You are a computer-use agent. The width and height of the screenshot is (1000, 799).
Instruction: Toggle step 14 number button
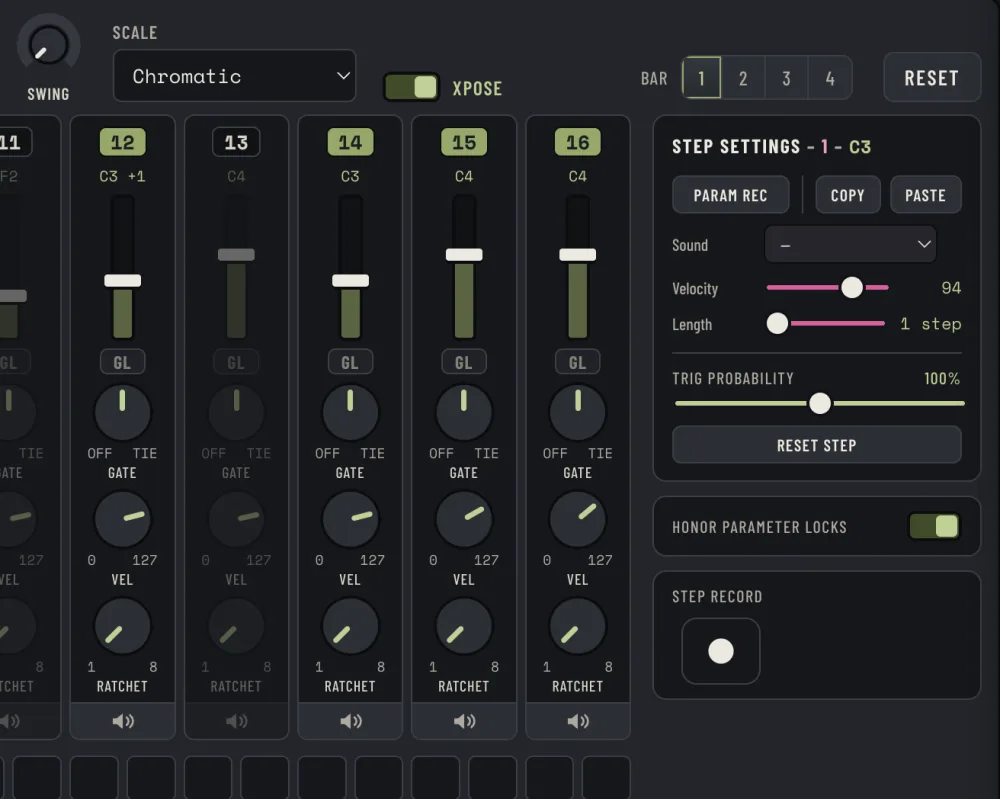tap(350, 142)
